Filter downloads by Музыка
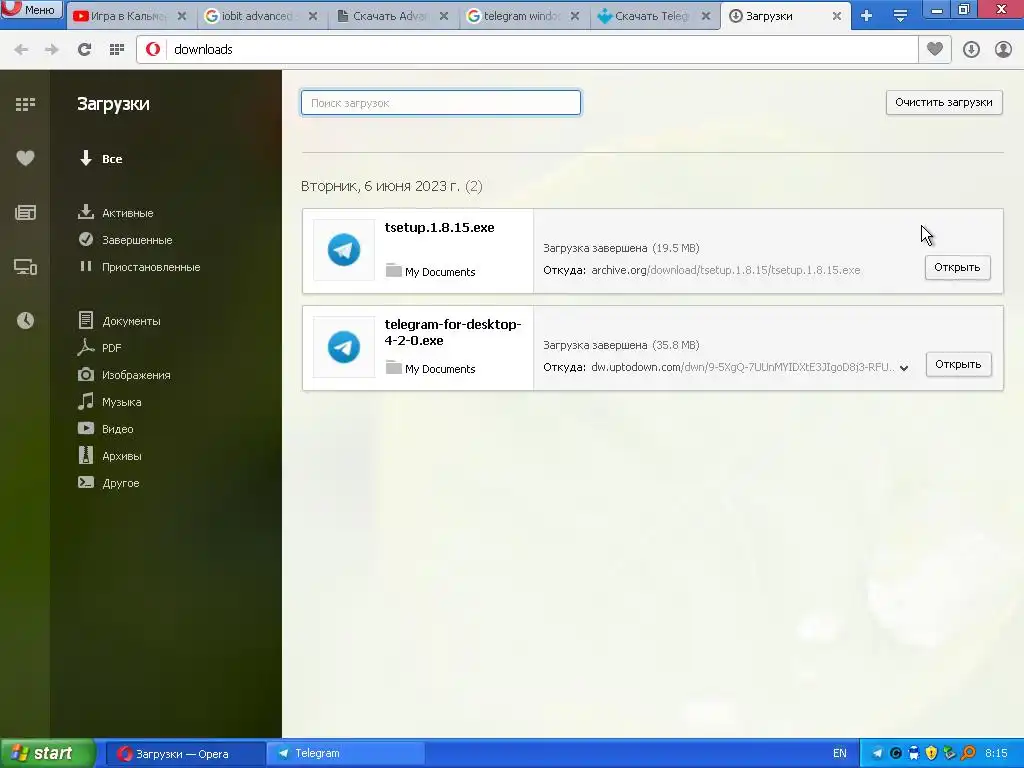Viewport: 1024px width, 768px height. (110, 402)
